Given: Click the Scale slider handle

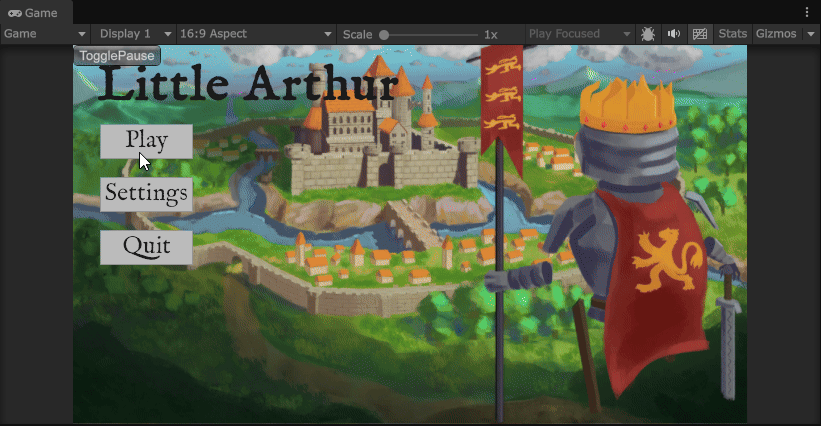Looking at the screenshot, I should 384,35.
